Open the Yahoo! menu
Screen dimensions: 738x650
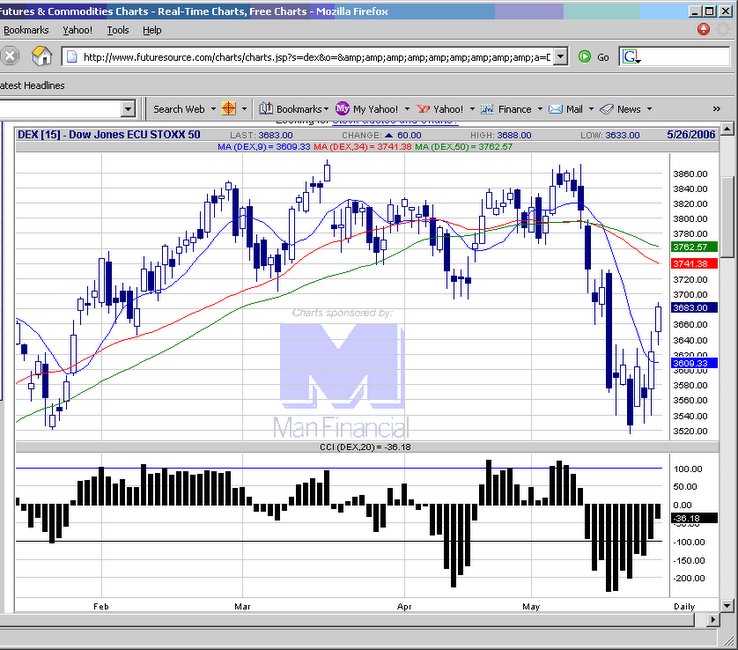(78, 30)
